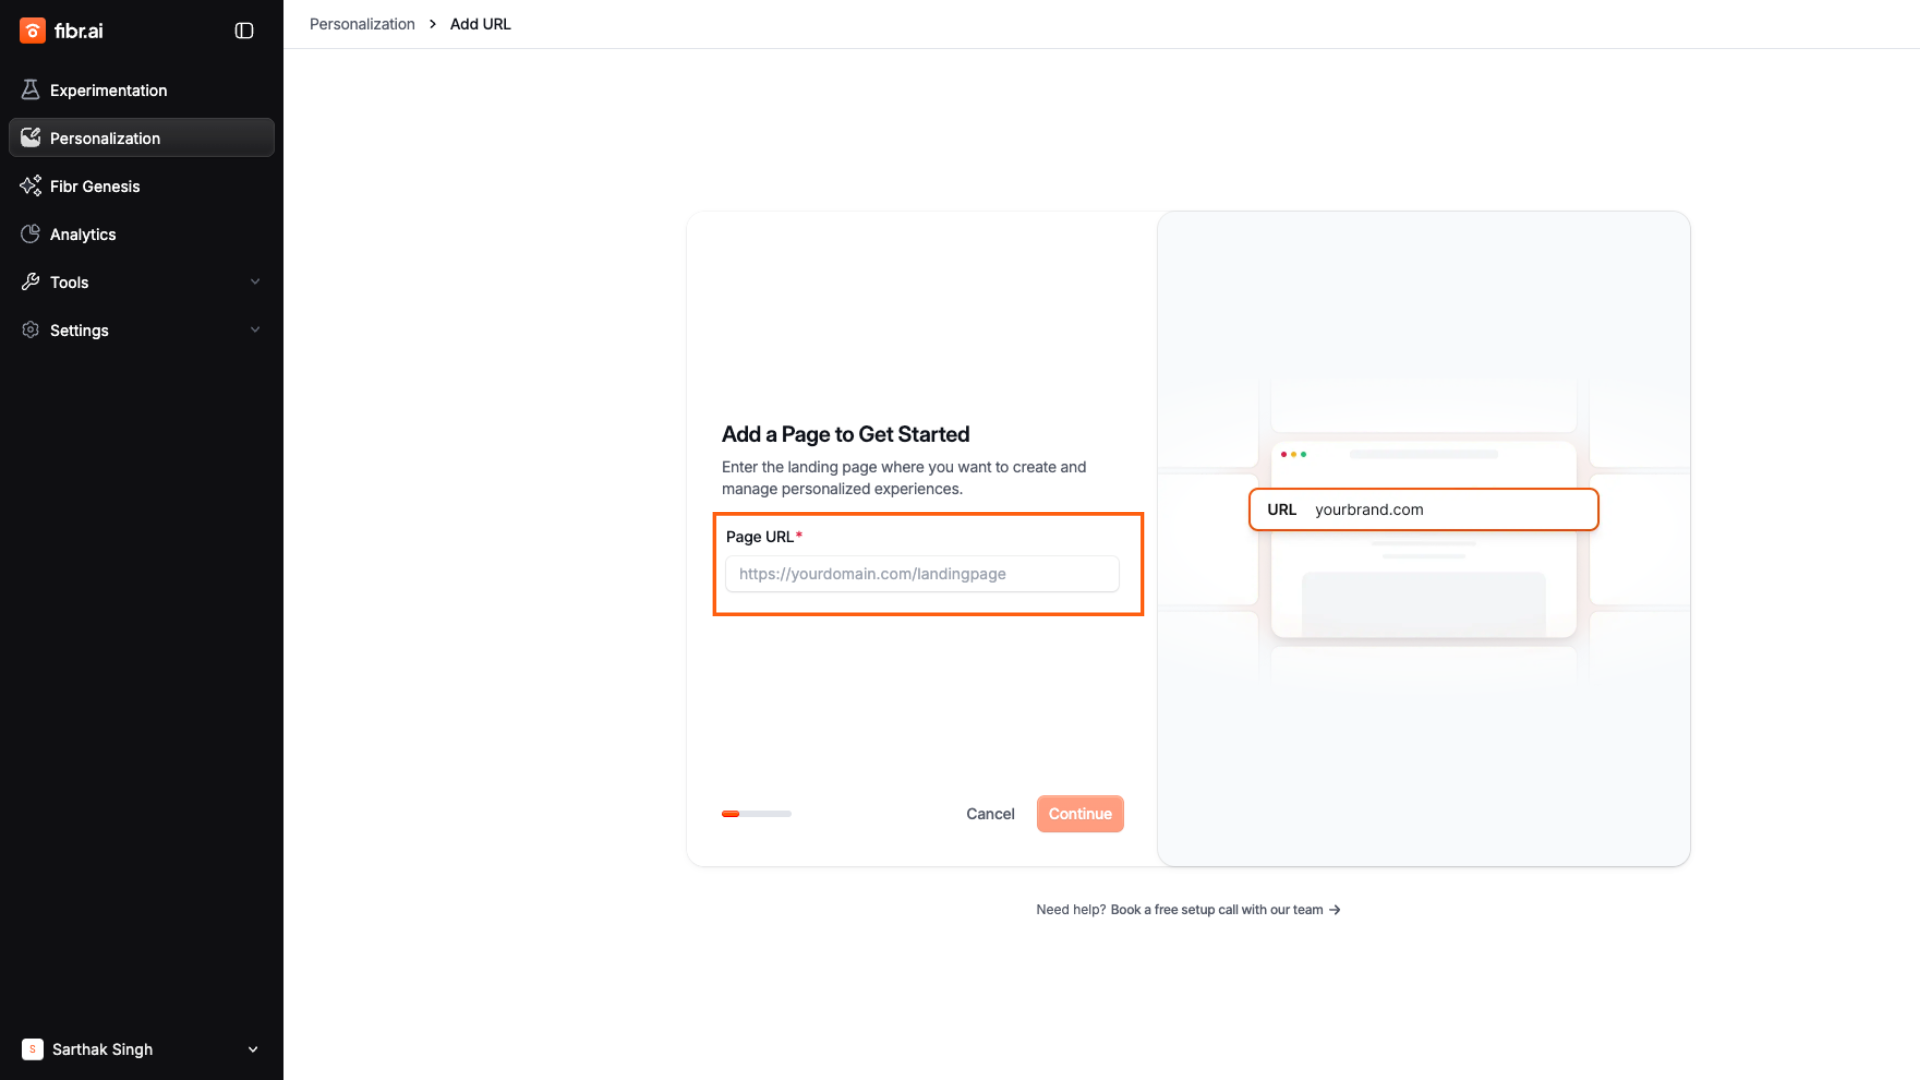Viewport: 1920px width, 1080px height.
Task: Open the Analytics menu item
Action: 83,234
